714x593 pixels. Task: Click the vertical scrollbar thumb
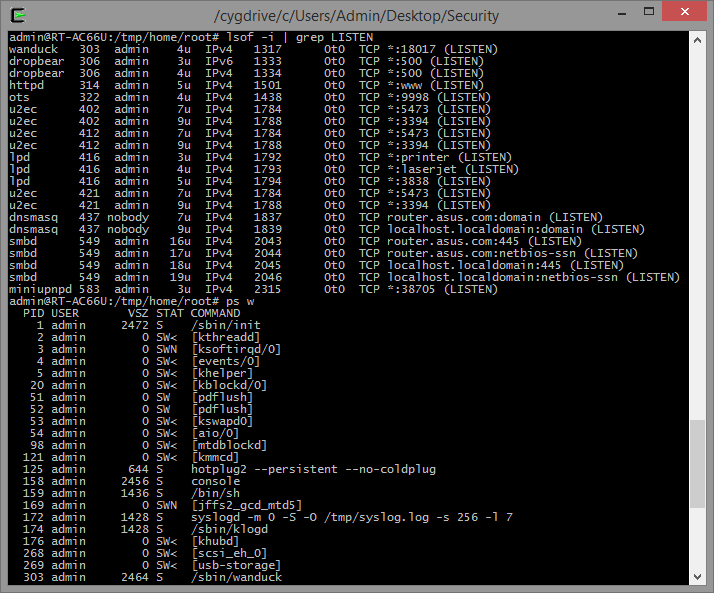697,464
